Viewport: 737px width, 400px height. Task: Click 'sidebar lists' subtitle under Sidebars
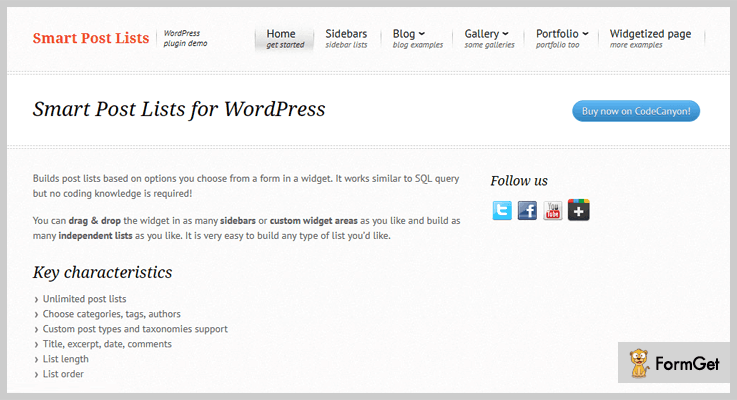tap(346, 45)
